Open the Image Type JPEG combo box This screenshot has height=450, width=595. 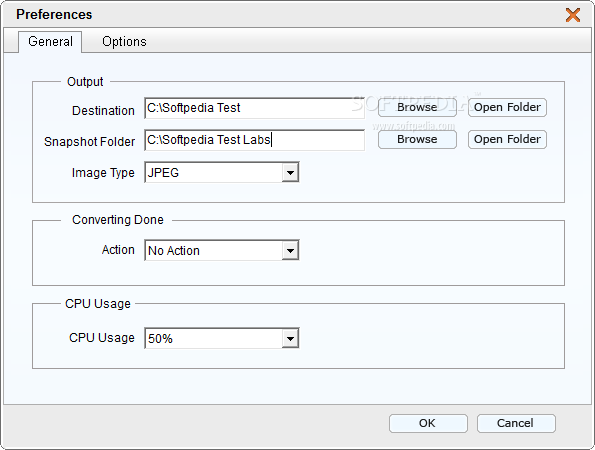click(222, 172)
